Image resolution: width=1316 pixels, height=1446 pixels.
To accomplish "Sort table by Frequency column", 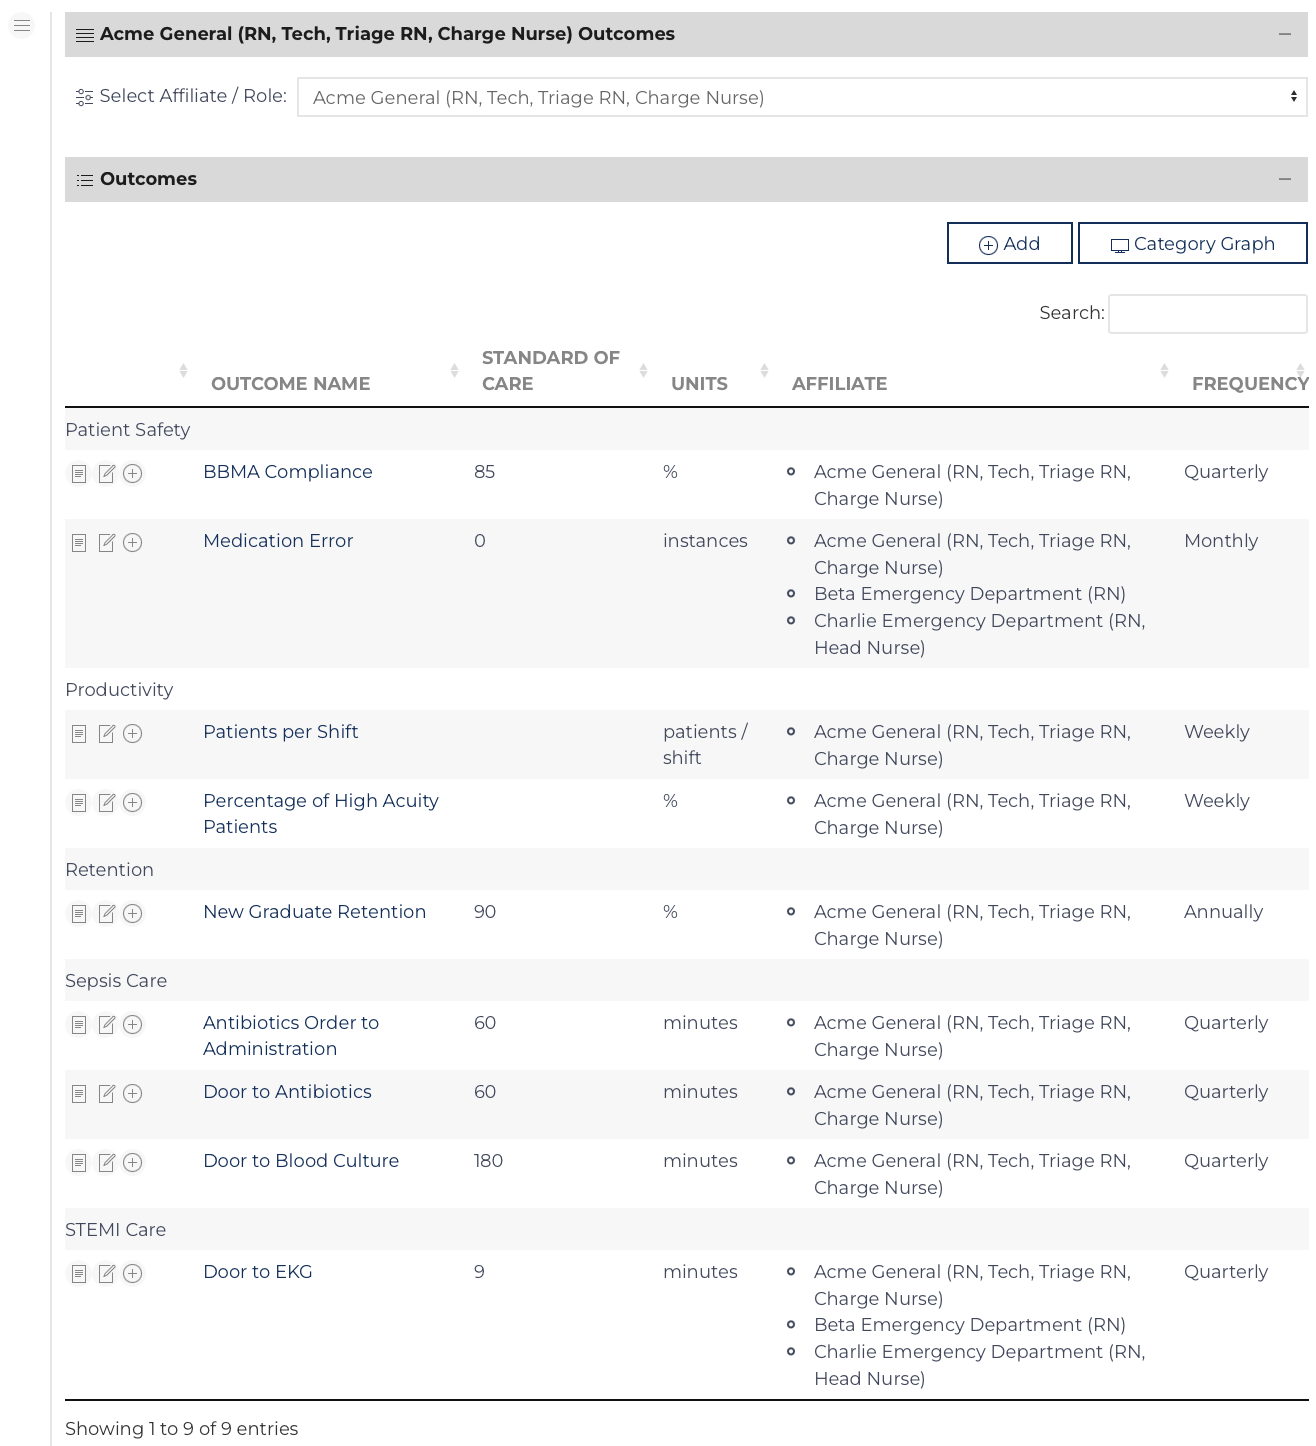I will pyautogui.click(x=1300, y=371).
